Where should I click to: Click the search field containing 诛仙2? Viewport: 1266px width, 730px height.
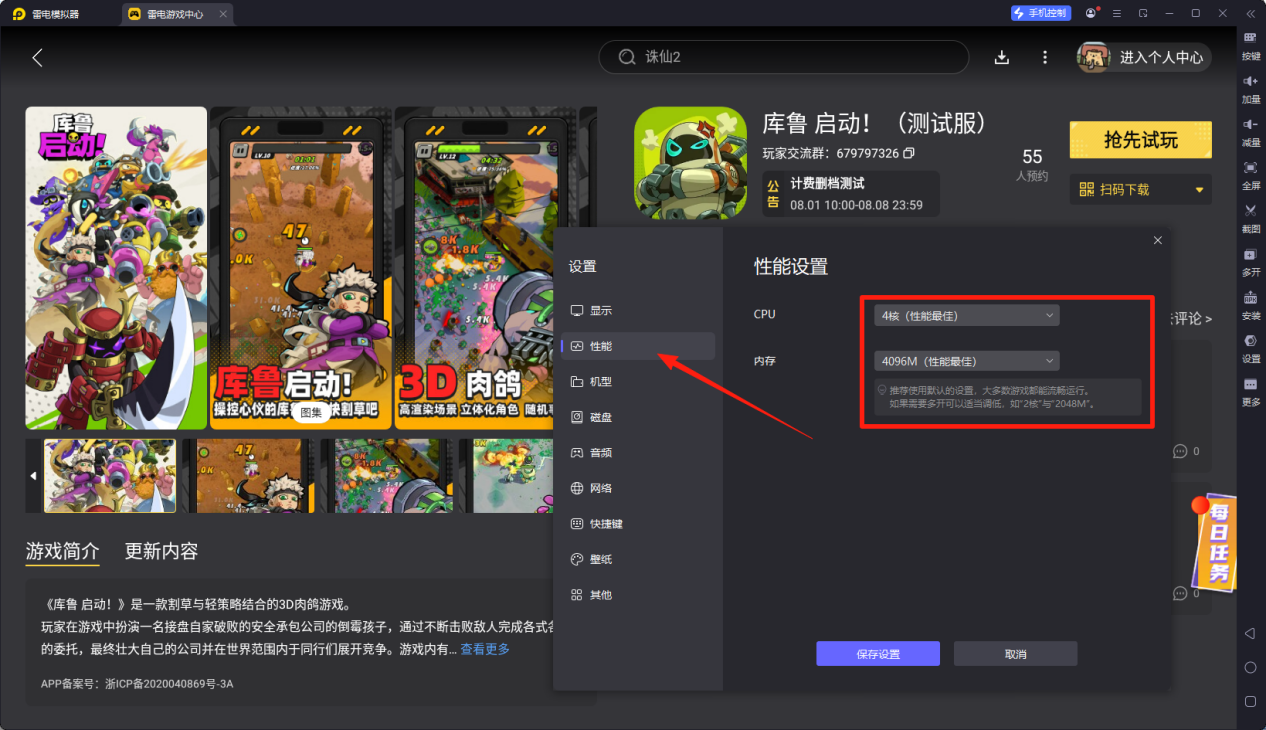tap(784, 57)
